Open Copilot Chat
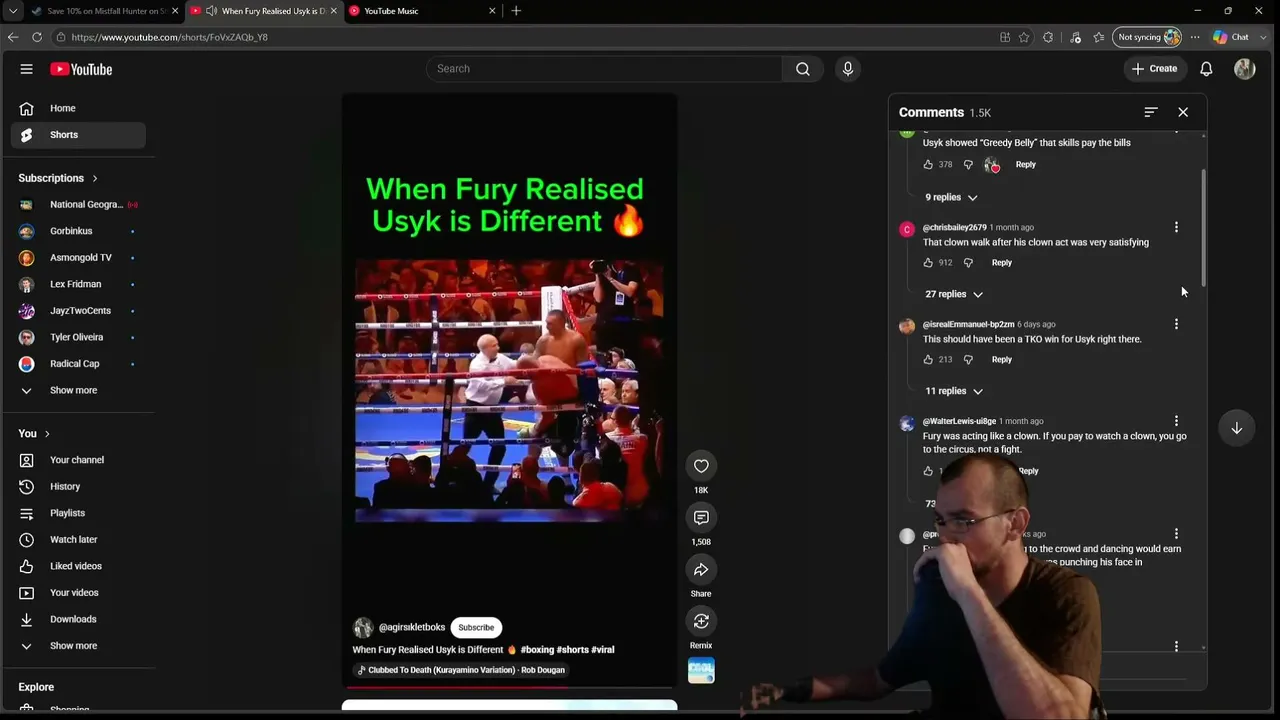 (x=1231, y=37)
